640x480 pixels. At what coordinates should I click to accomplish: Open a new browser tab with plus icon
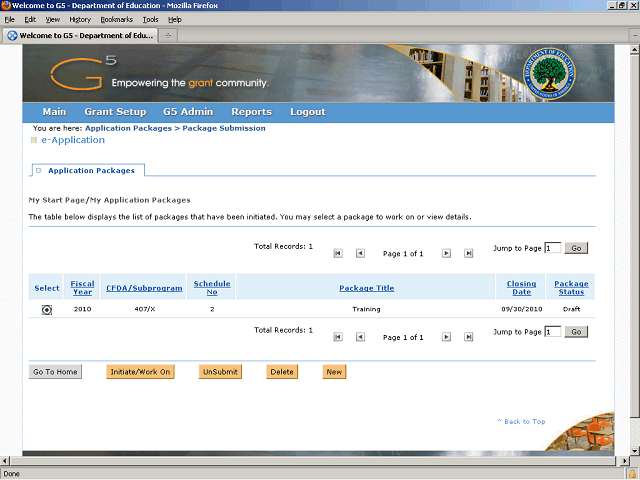tap(168, 36)
